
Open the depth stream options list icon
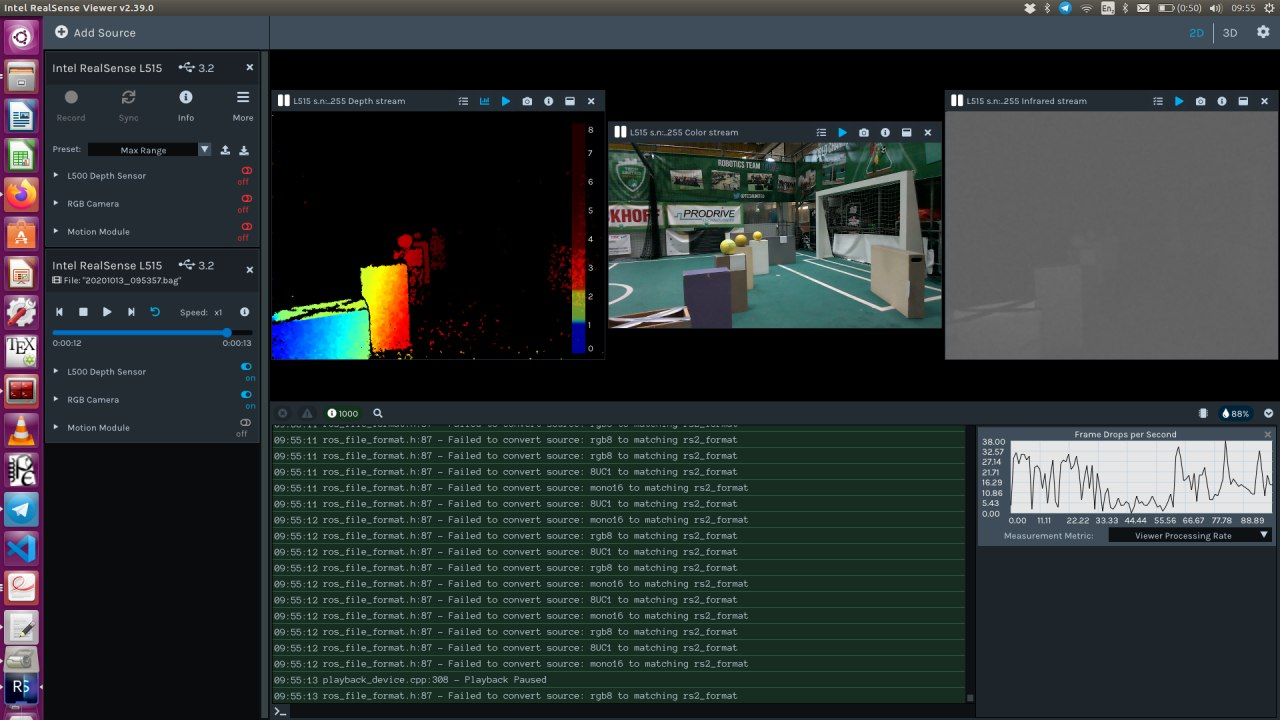tap(463, 100)
